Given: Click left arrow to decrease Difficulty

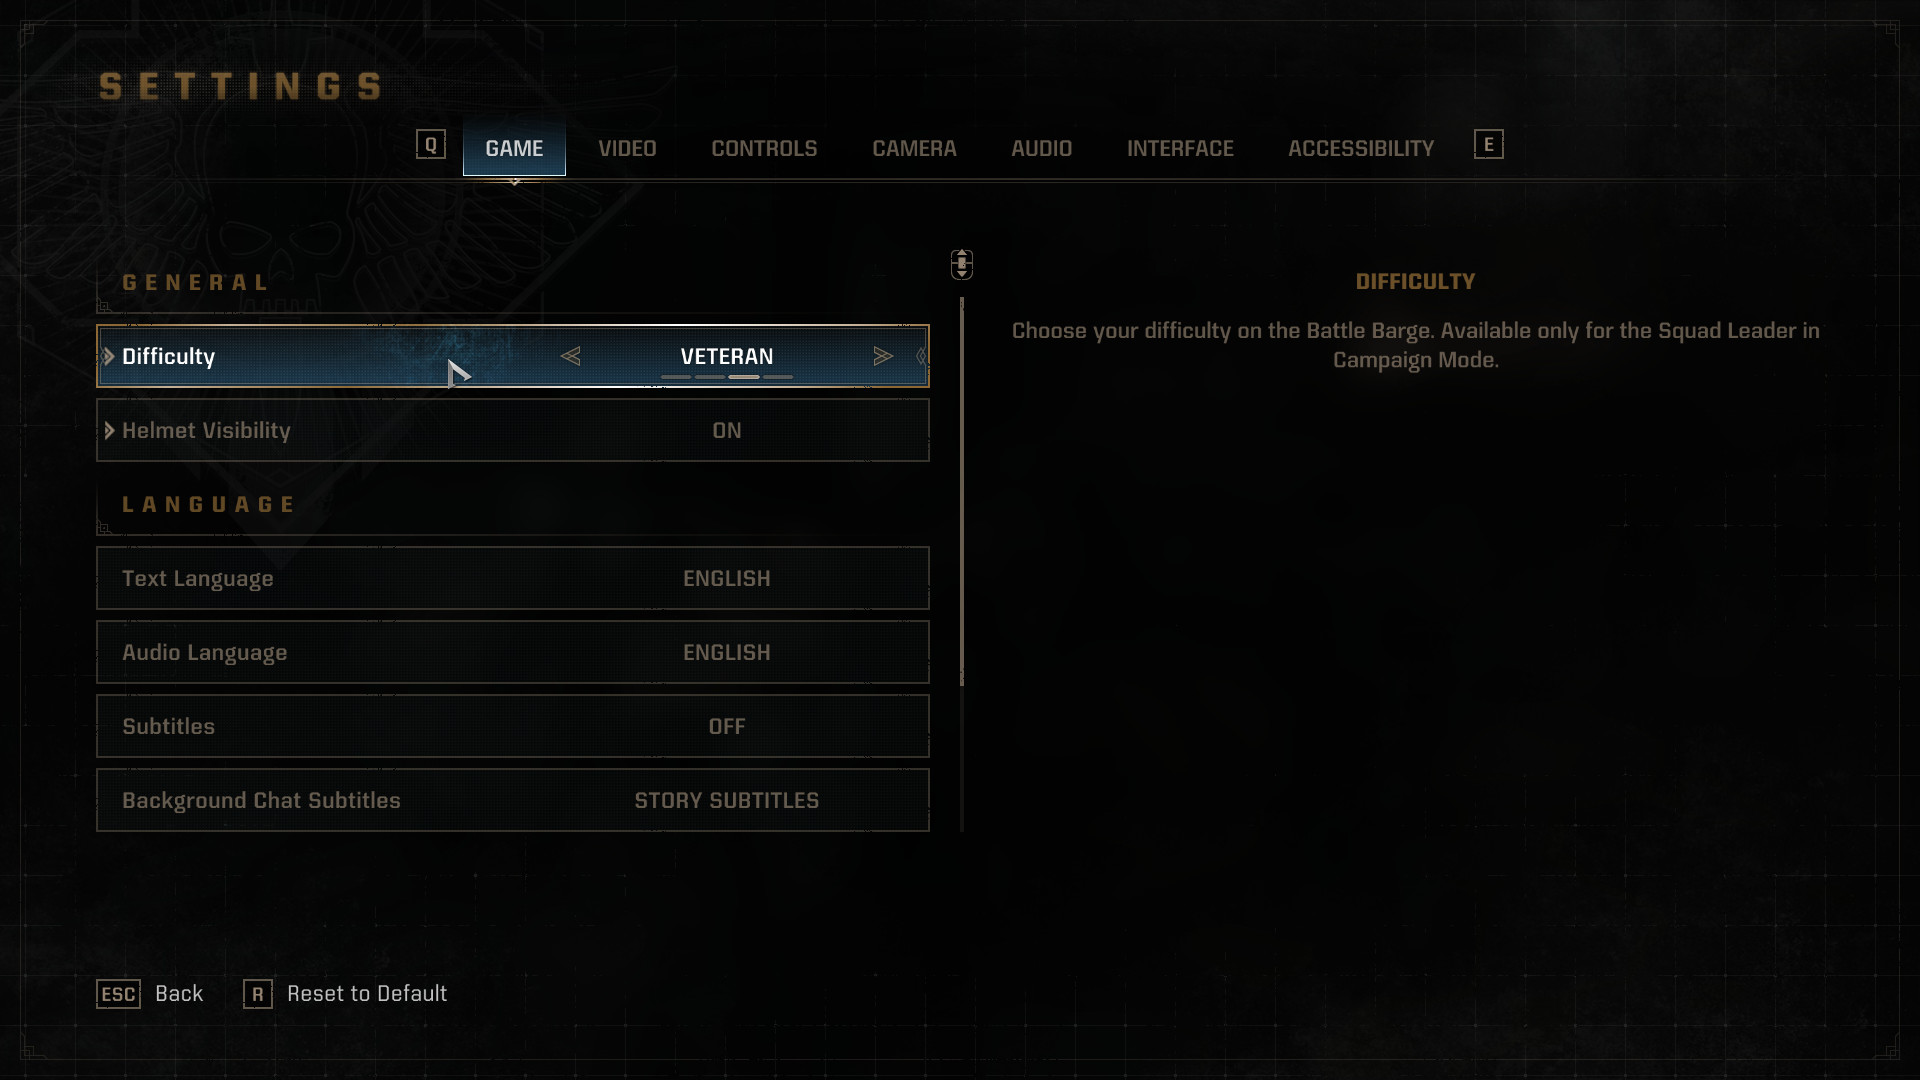Looking at the screenshot, I should pyautogui.click(x=571, y=355).
